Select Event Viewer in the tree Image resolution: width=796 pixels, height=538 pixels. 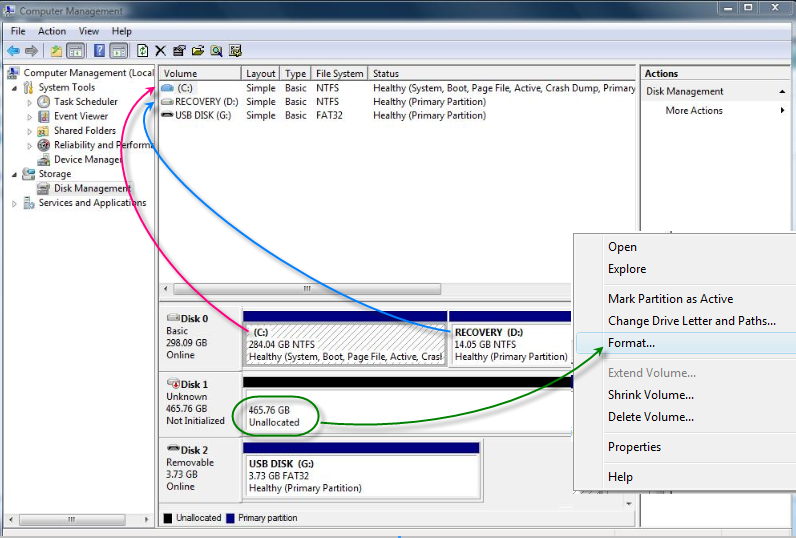coord(80,116)
